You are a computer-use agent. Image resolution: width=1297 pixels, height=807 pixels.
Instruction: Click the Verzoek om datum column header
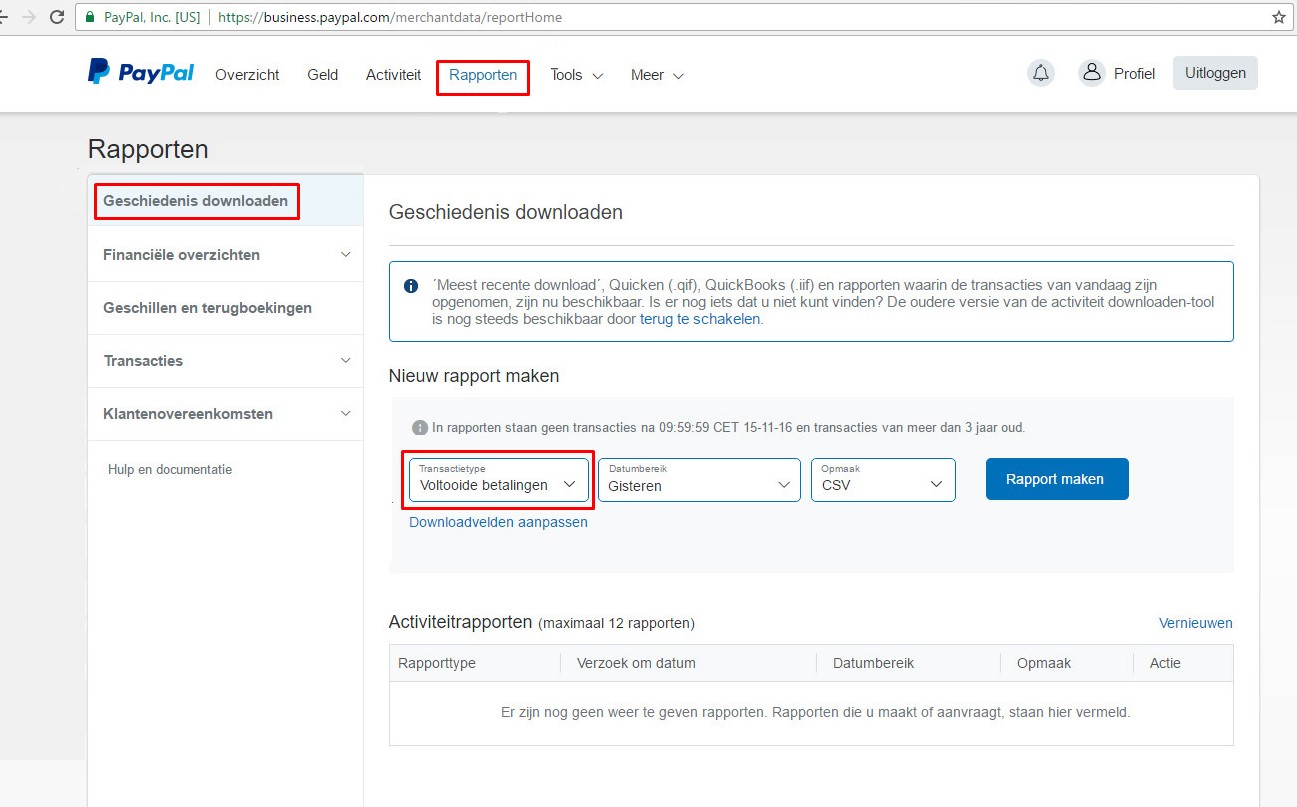[x=636, y=663]
